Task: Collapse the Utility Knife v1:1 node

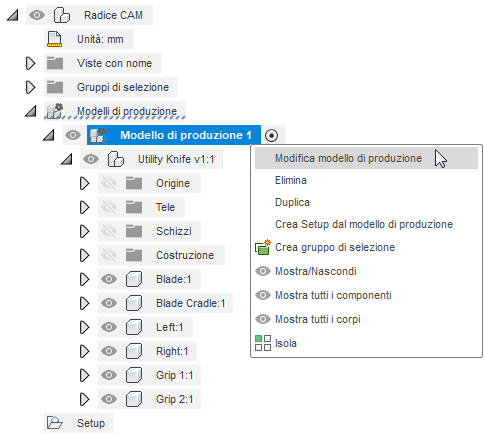Action: (67, 159)
